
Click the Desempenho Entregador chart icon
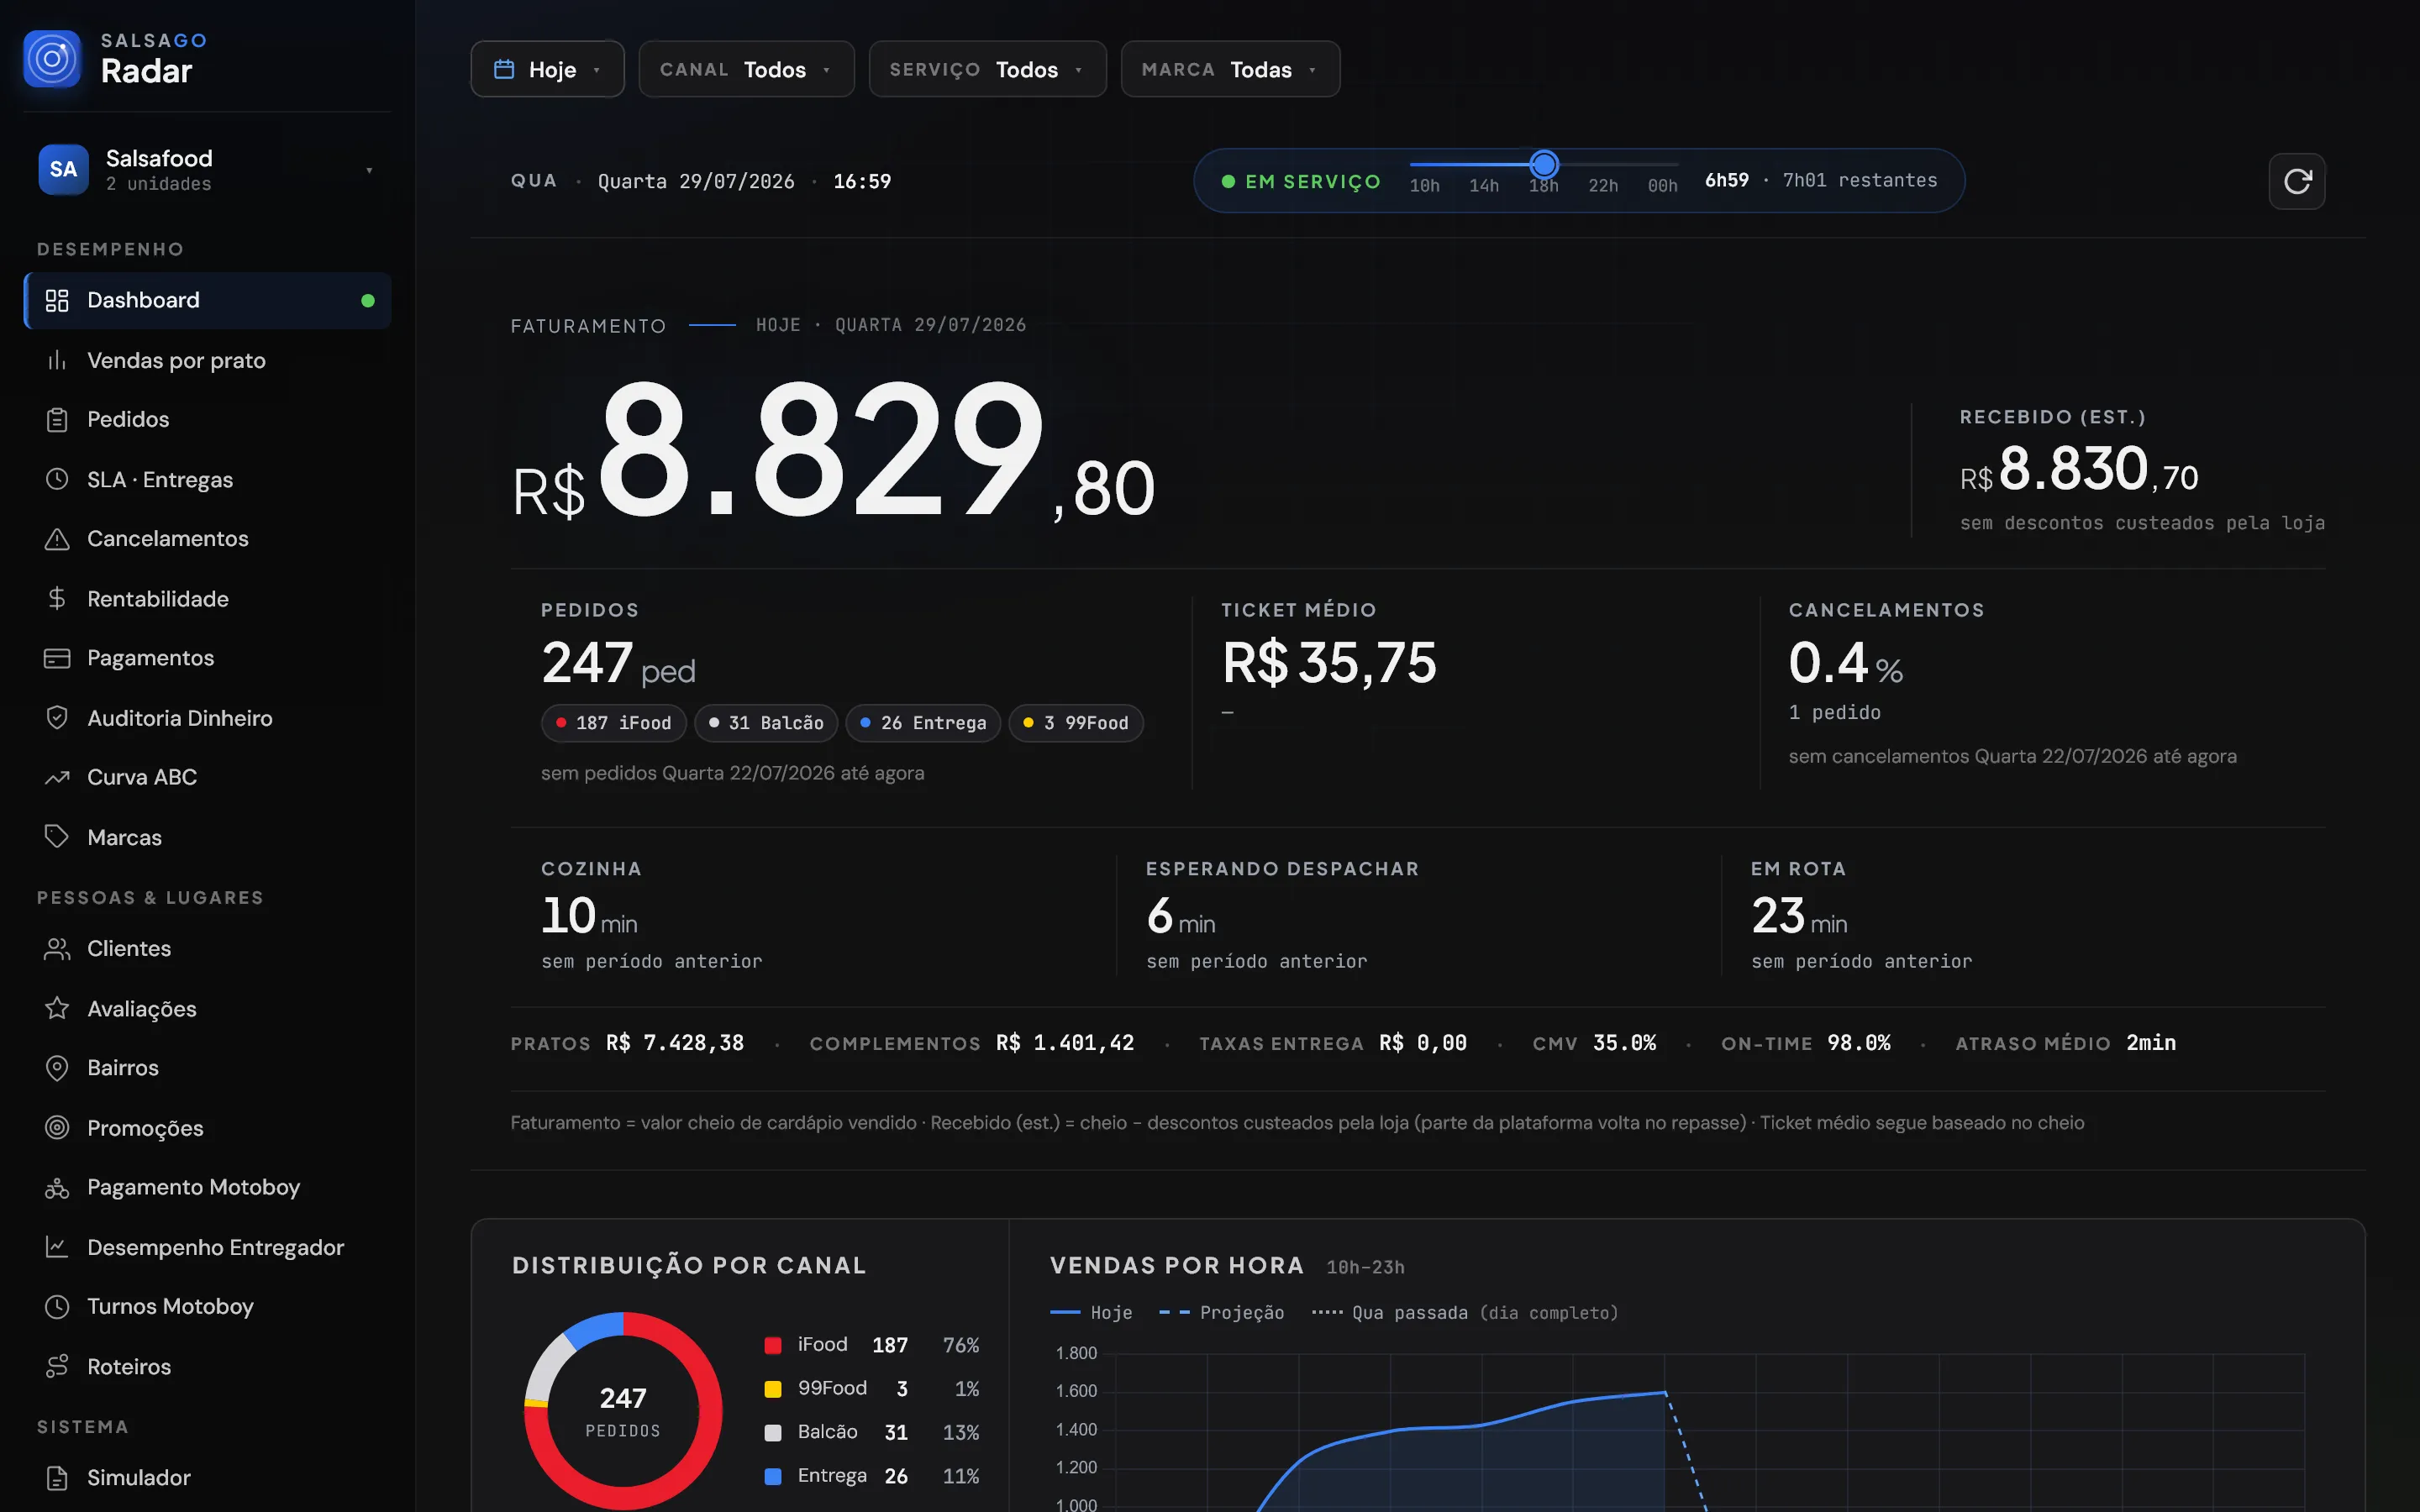[57, 1247]
